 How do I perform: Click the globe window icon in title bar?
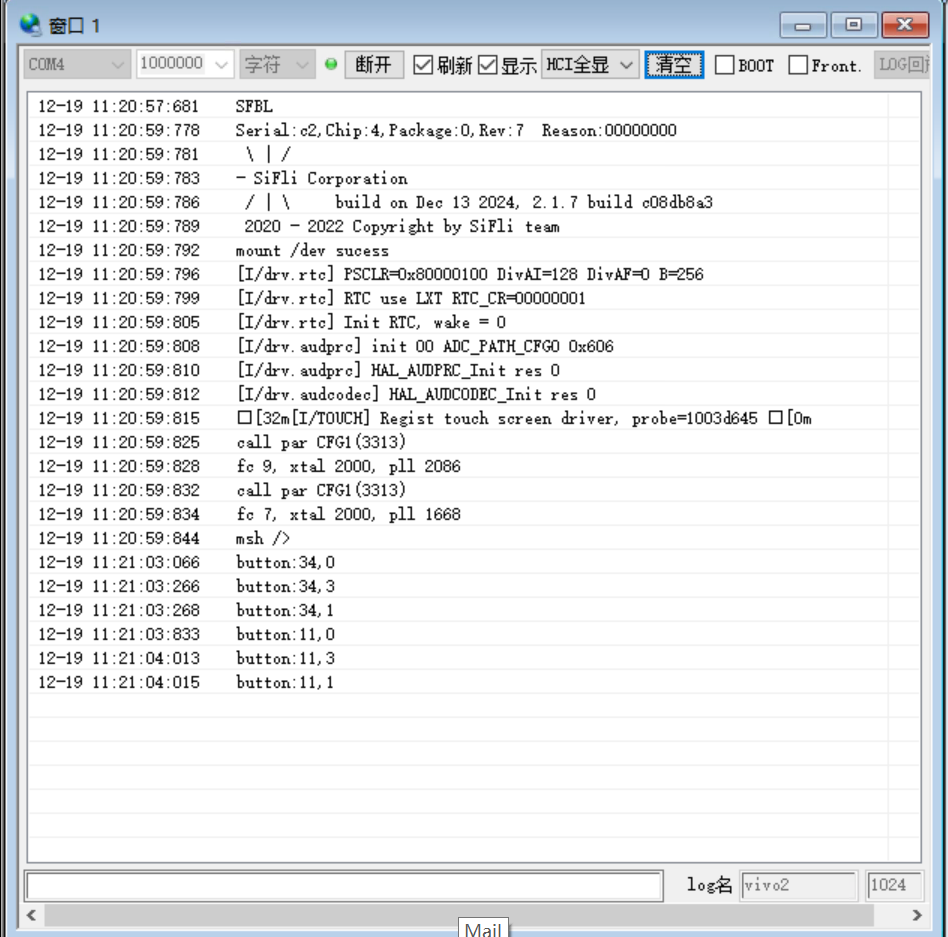pyautogui.click(x=31, y=24)
